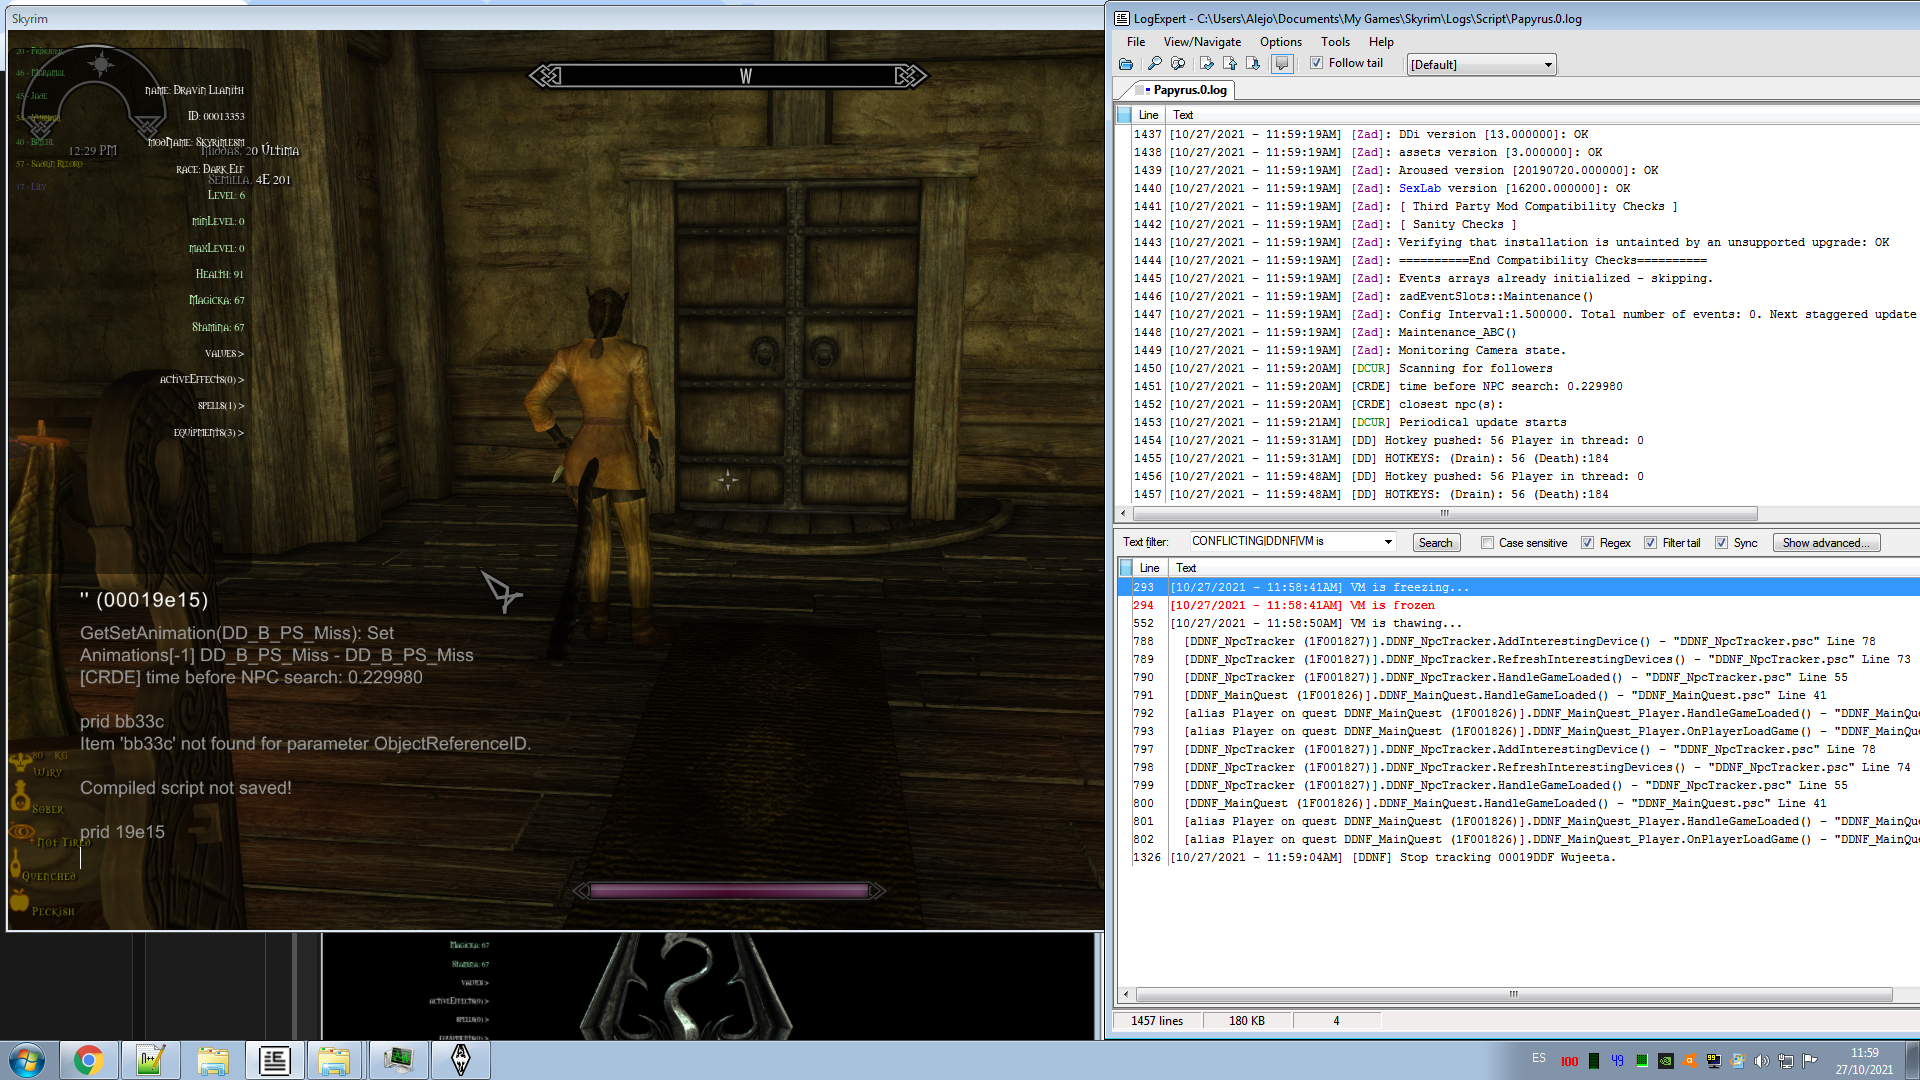Expand SPELLS(1) in Skyrim panel

[221, 406]
